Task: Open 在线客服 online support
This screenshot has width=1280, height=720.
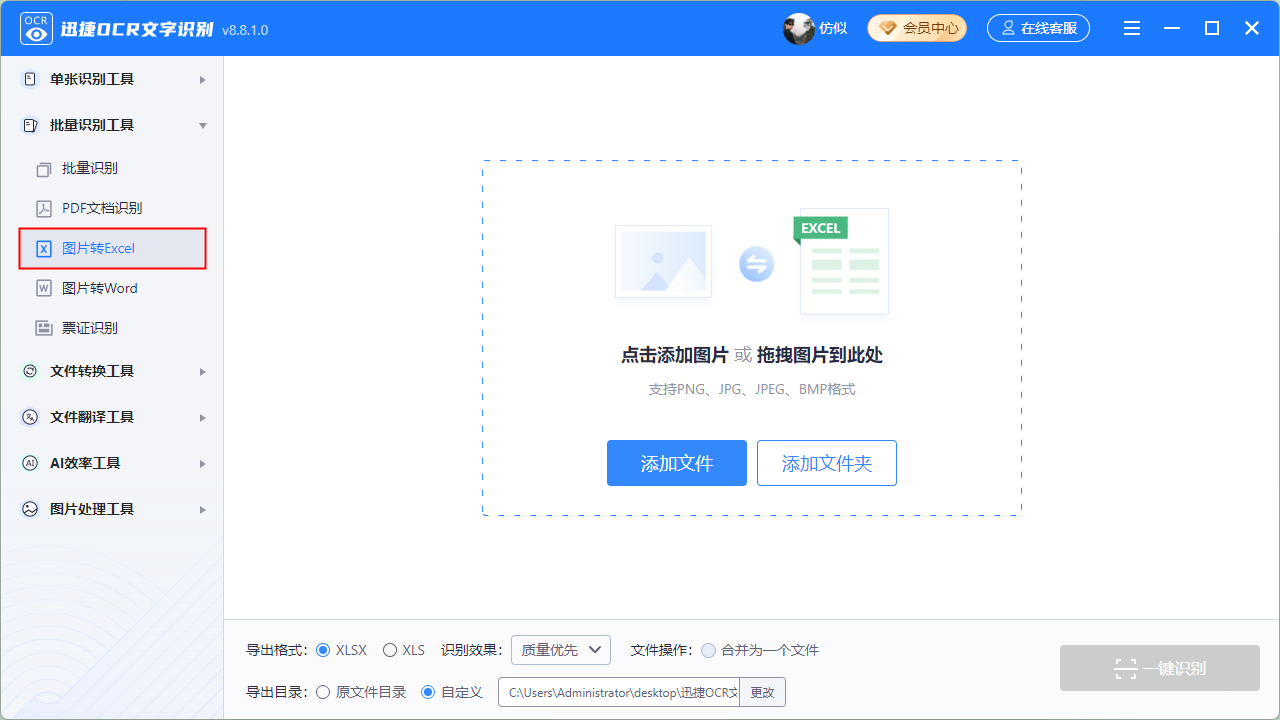Action: [x=1038, y=28]
